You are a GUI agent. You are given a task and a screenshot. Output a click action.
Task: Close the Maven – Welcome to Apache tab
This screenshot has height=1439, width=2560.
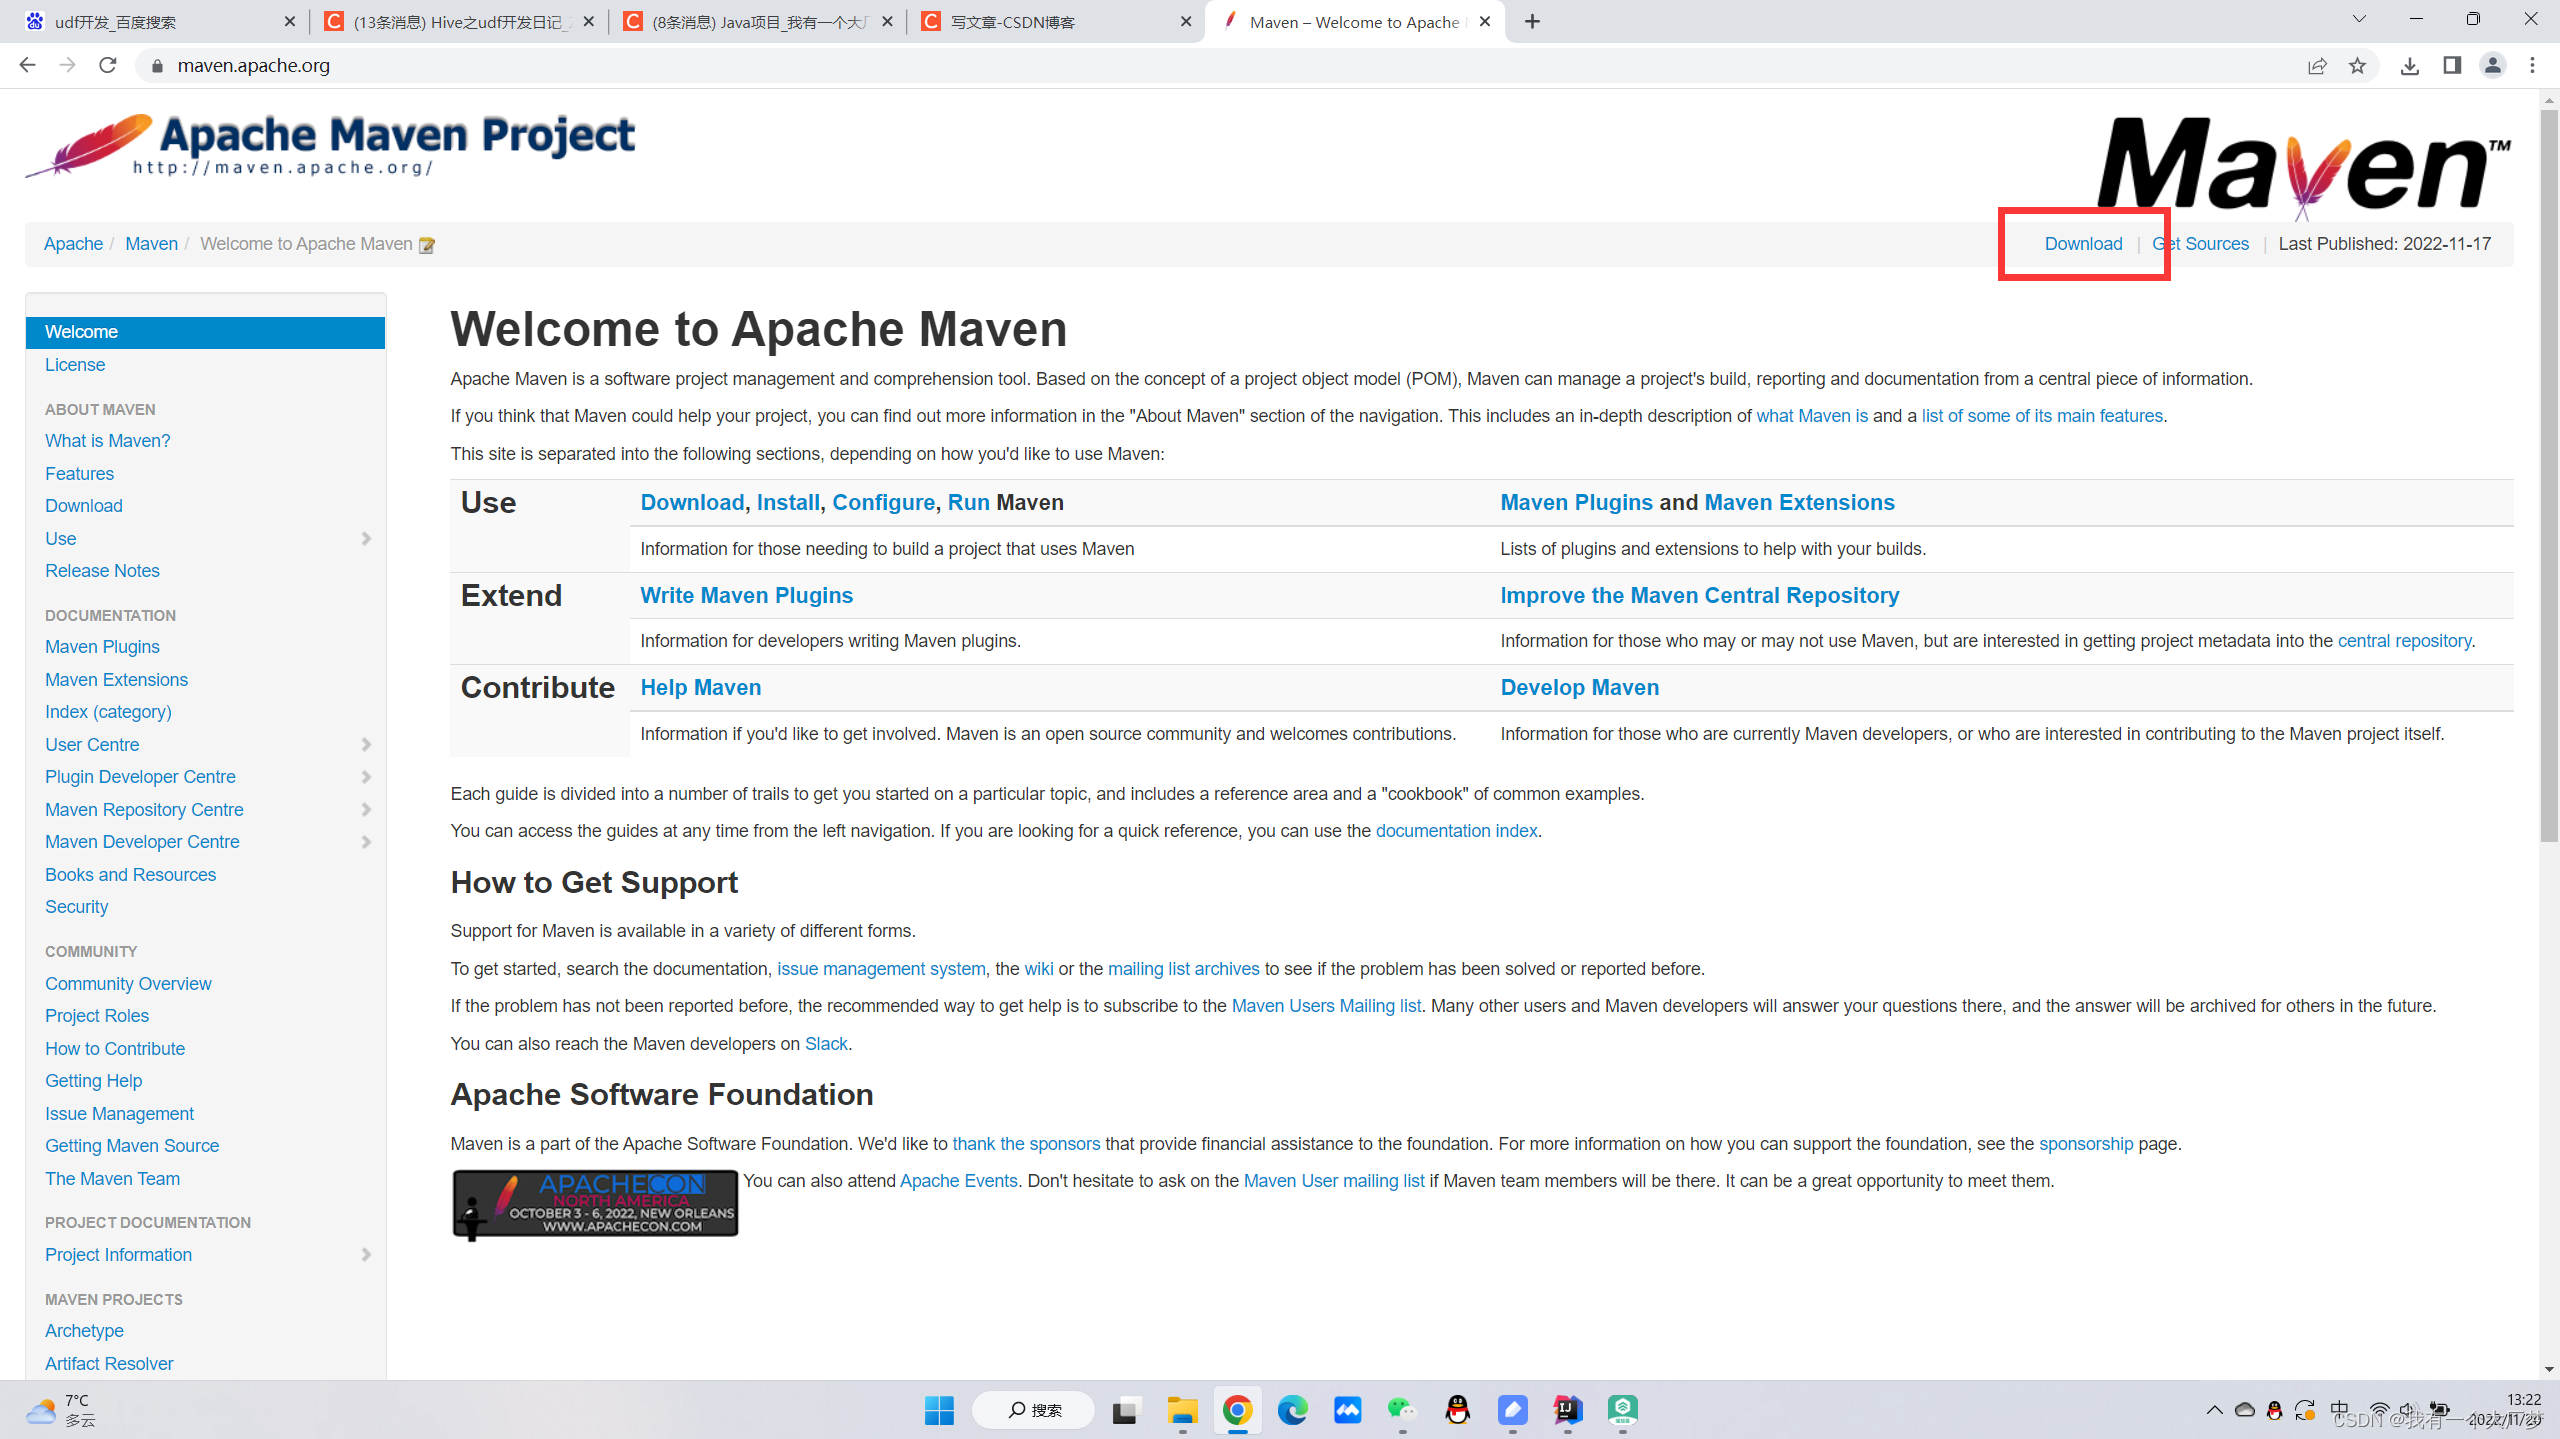tap(1485, 21)
